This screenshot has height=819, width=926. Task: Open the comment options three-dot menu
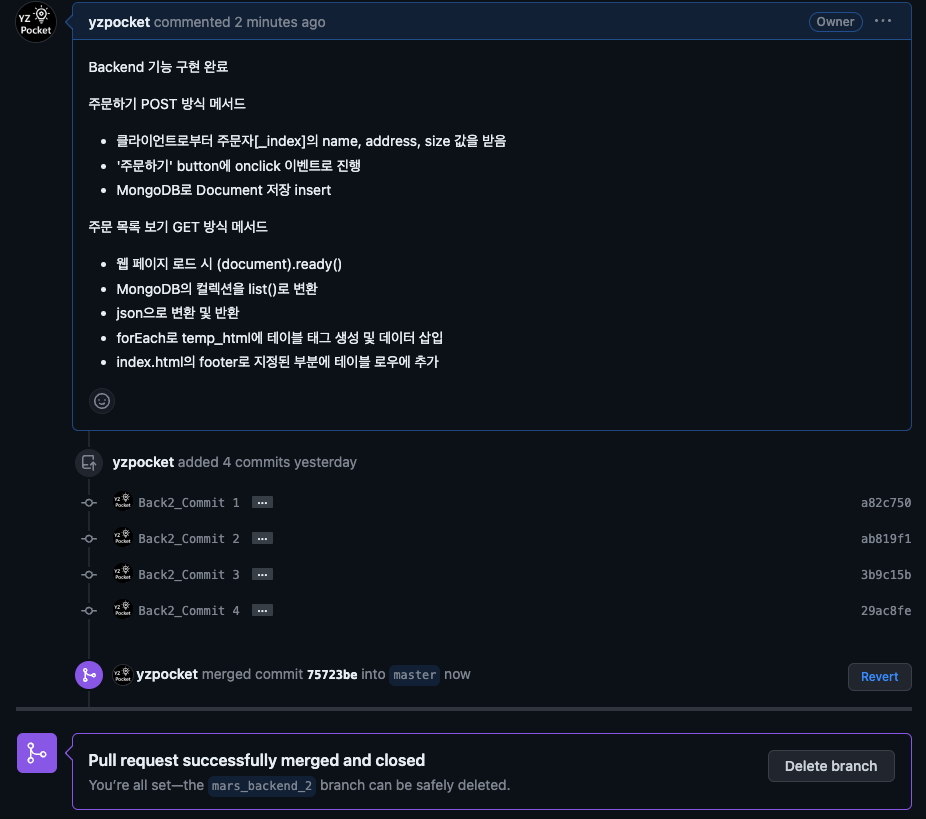[882, 21]
